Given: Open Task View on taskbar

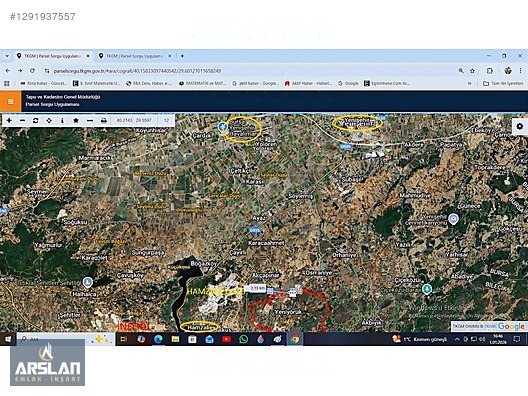Looking at the screenshot, I should click(x=124, y=339).
